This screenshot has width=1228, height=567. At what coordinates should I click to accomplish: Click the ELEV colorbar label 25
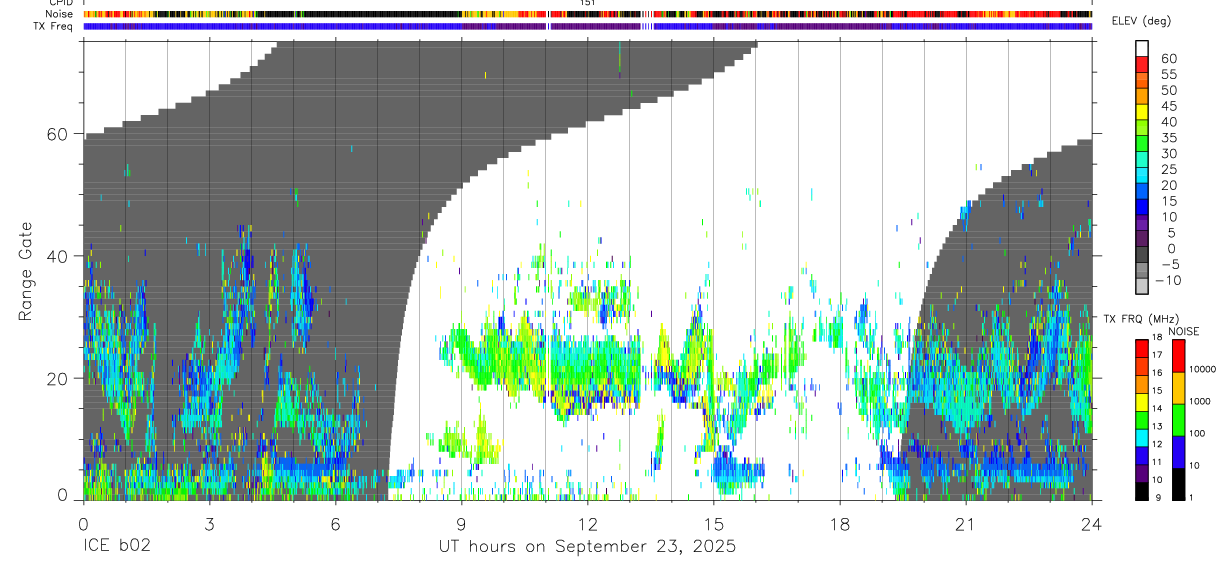(x=1167, y=170)
